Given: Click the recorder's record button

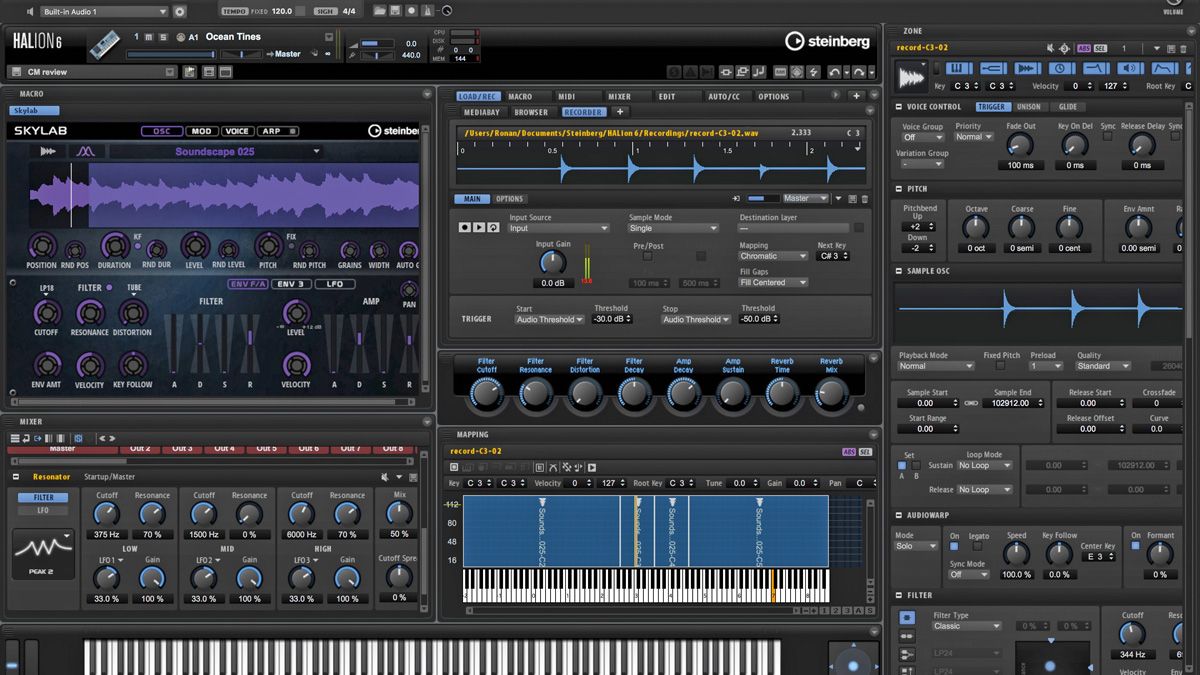Looking at the screenshot, I should coord(464,228).
